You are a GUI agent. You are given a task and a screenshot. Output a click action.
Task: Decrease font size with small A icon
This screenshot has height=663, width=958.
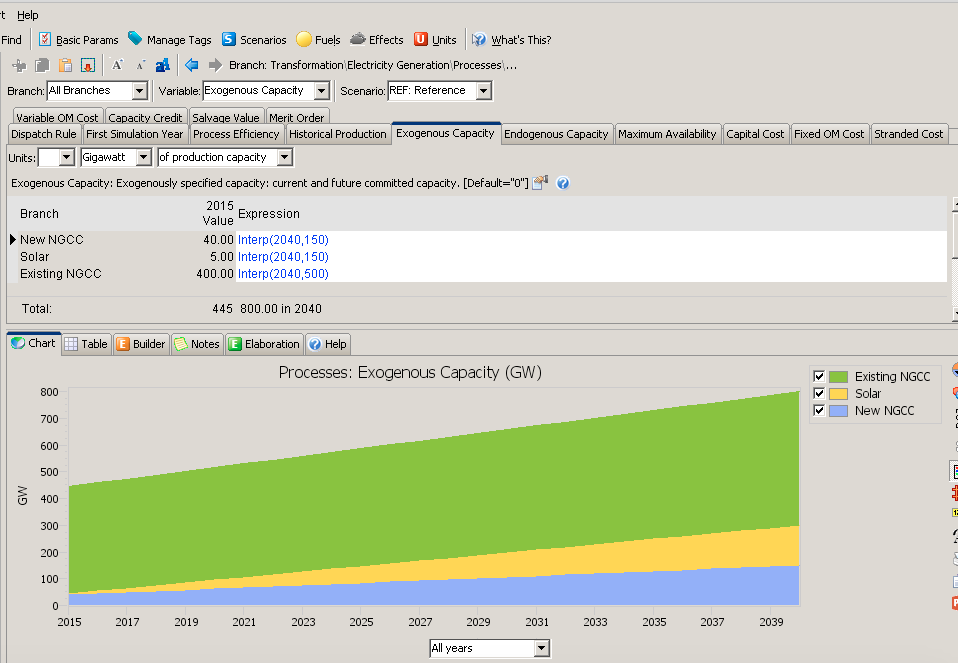(x=140, y=65)
